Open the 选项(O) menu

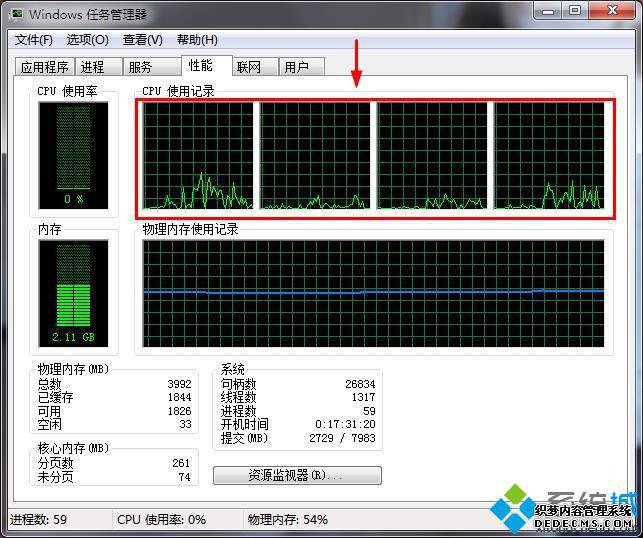[x=87, y=40]
